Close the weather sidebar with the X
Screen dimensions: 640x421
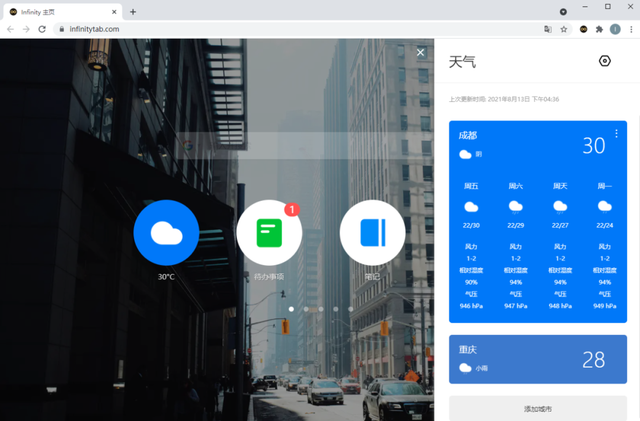click(420, 52)
